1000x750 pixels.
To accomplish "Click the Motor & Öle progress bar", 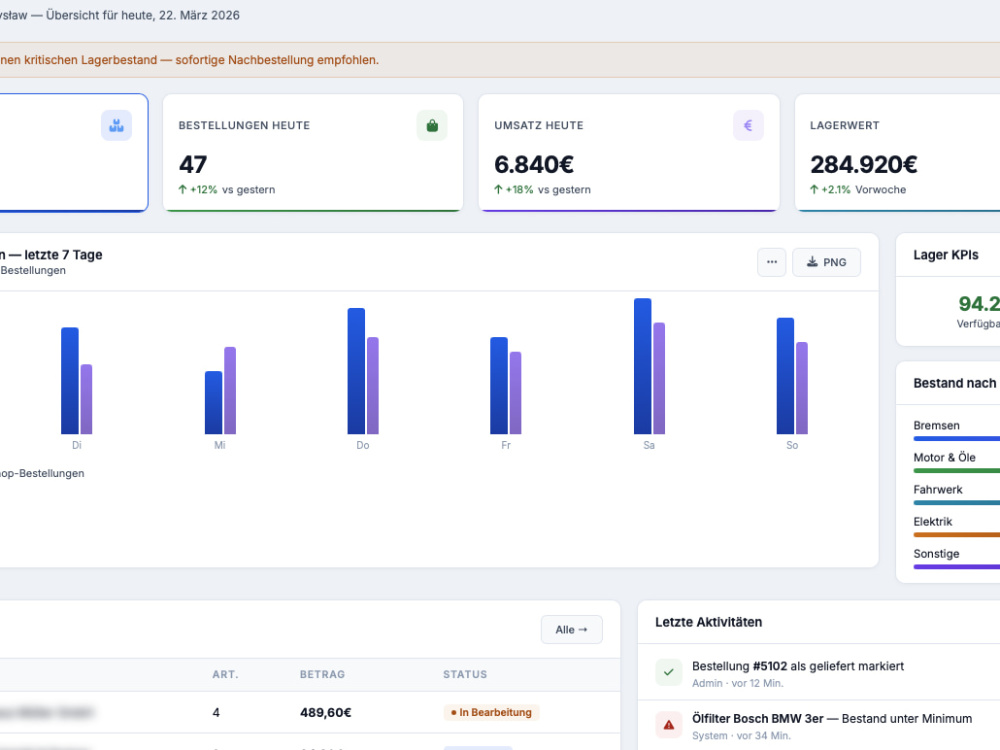I will [x=957, y=471].
